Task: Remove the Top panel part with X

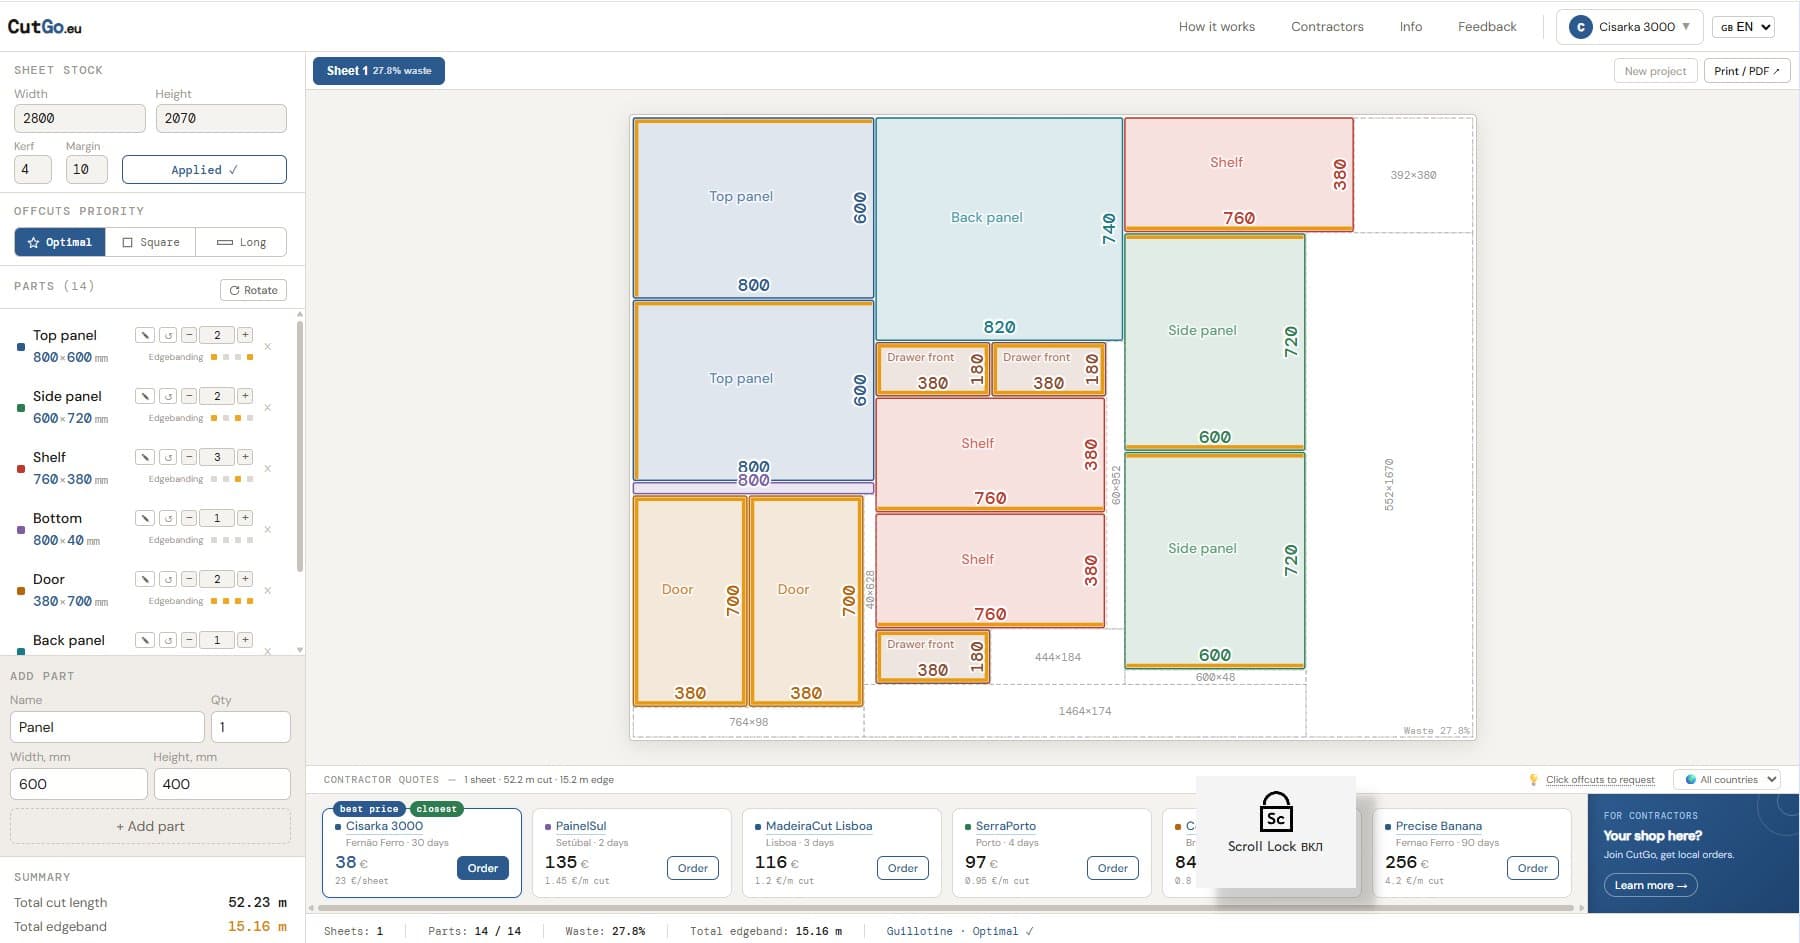Action: pyautogui.click(x=268, y=347)
